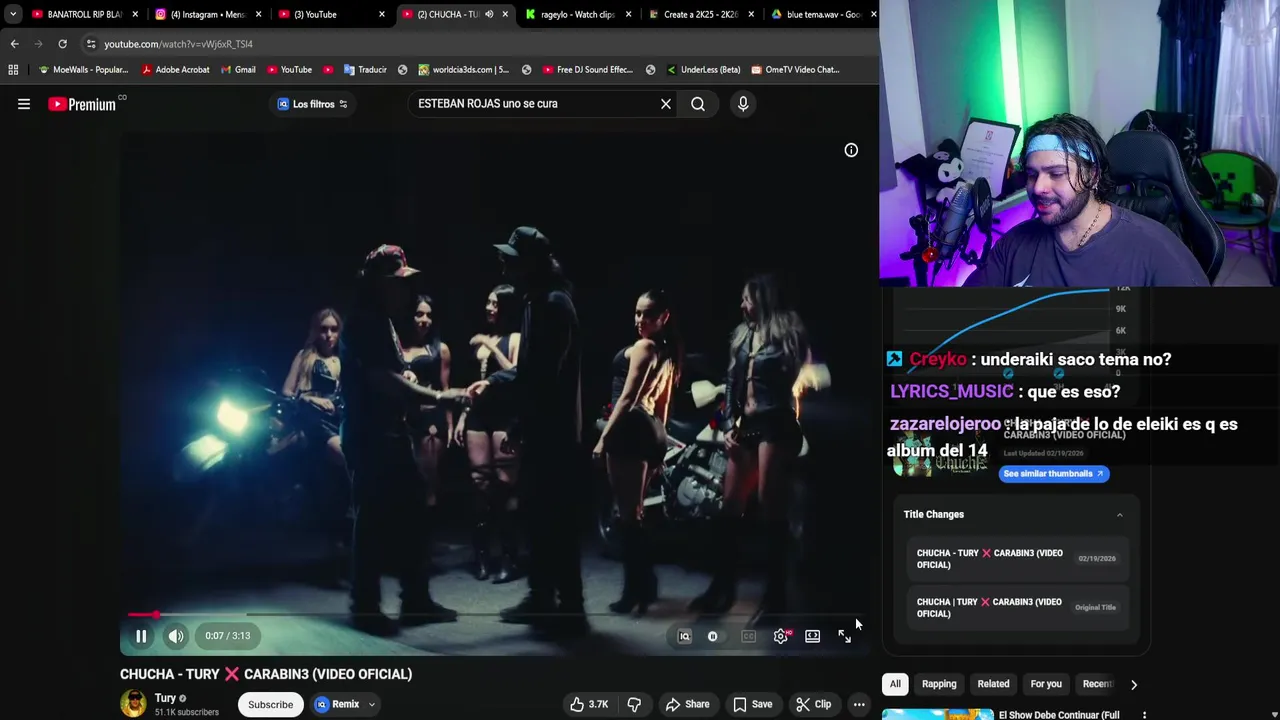This screenshot has height=720, width=1280.
Task: Toggle subtitles CC button
Action: [748, 636]
